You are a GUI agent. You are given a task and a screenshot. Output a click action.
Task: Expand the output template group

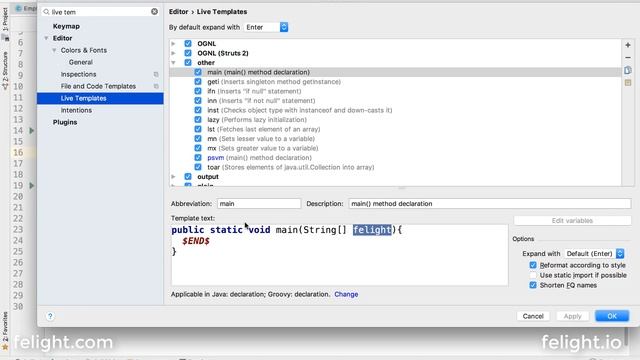173,177
